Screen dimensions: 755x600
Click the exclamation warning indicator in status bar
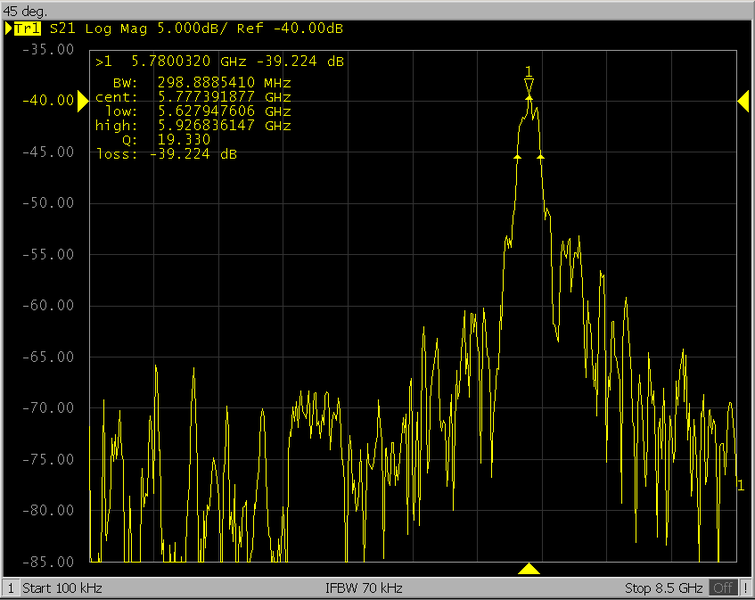743,588
